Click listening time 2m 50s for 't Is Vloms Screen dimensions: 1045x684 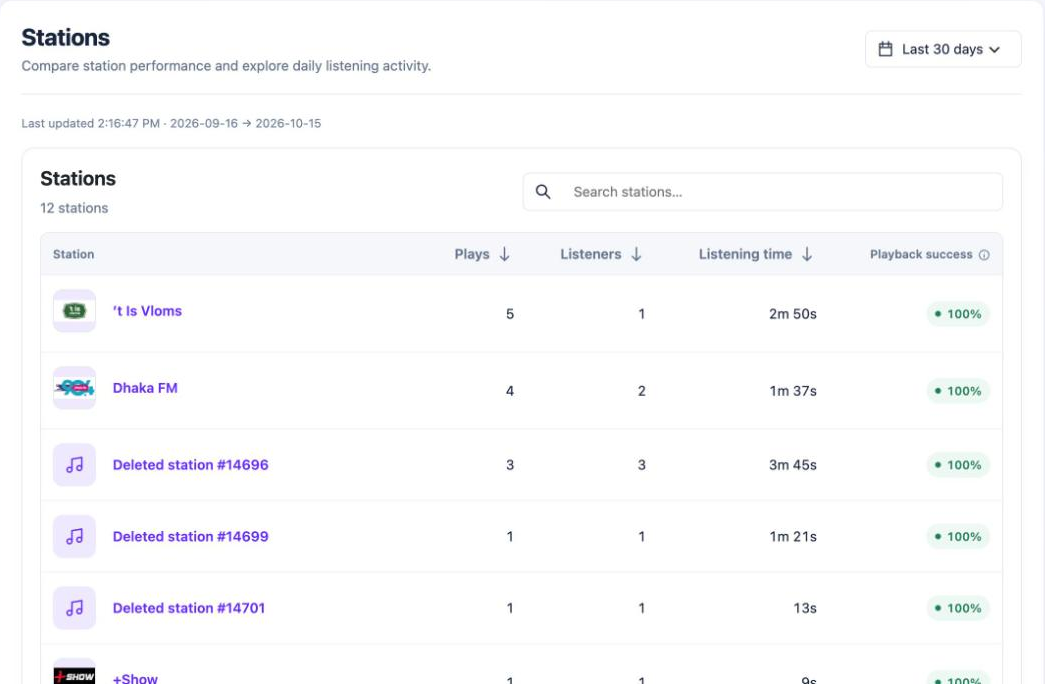792,314
